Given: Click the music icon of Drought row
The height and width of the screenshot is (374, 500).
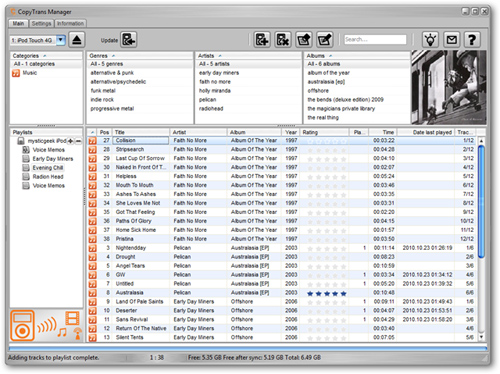Looking at the screenshot, I should pyautogui.click(x=92, y=257).
